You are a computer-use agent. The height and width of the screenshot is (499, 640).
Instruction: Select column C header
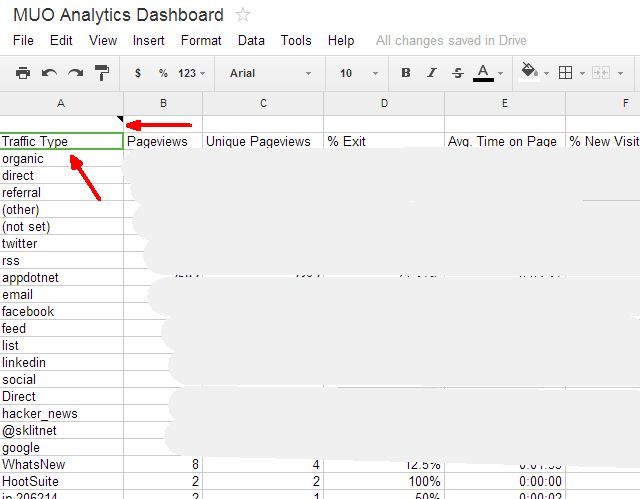(x=263, y=103)
